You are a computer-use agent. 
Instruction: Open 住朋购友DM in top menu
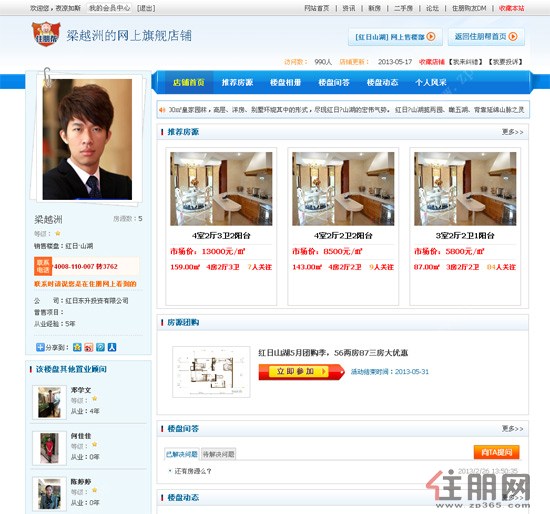coord(469,8)
